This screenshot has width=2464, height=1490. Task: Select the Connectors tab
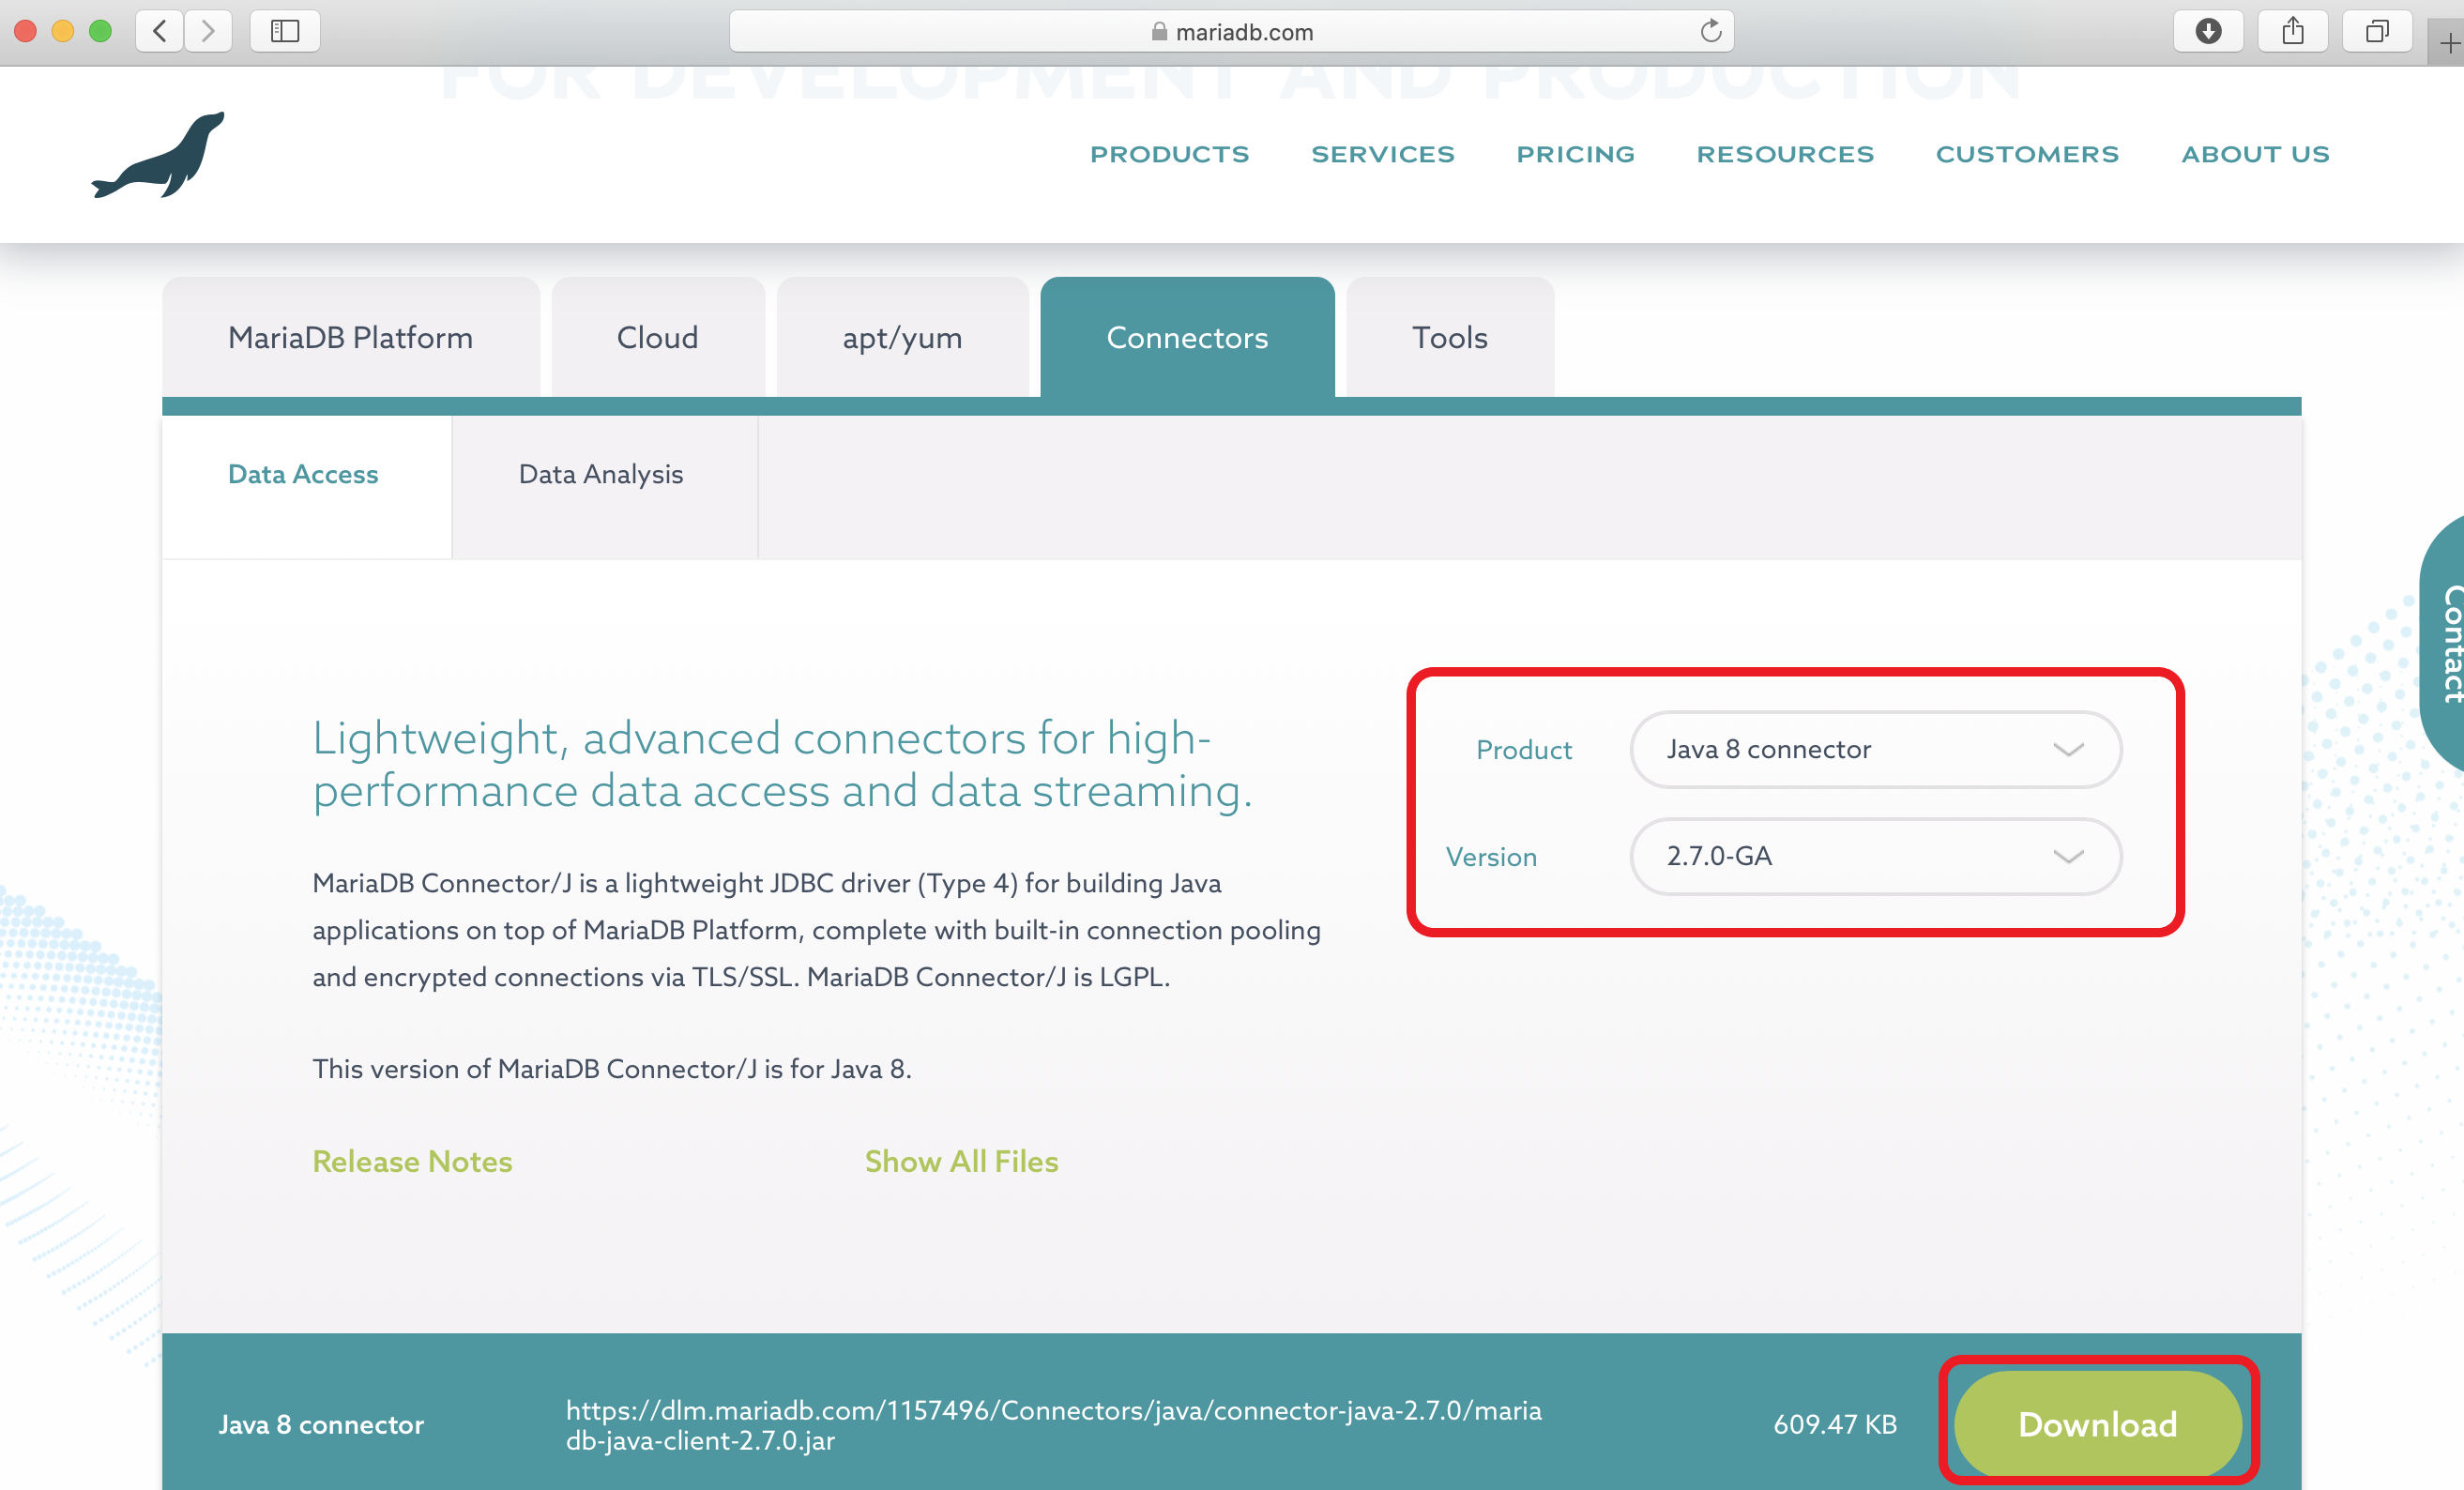tap(1187, 337)
